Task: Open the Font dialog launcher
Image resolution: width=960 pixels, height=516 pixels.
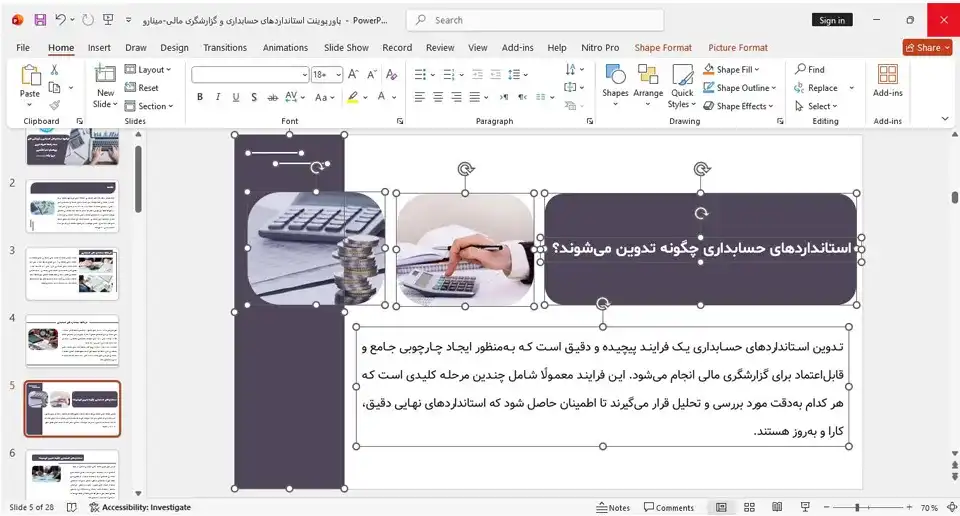Action: pos(400,121)
